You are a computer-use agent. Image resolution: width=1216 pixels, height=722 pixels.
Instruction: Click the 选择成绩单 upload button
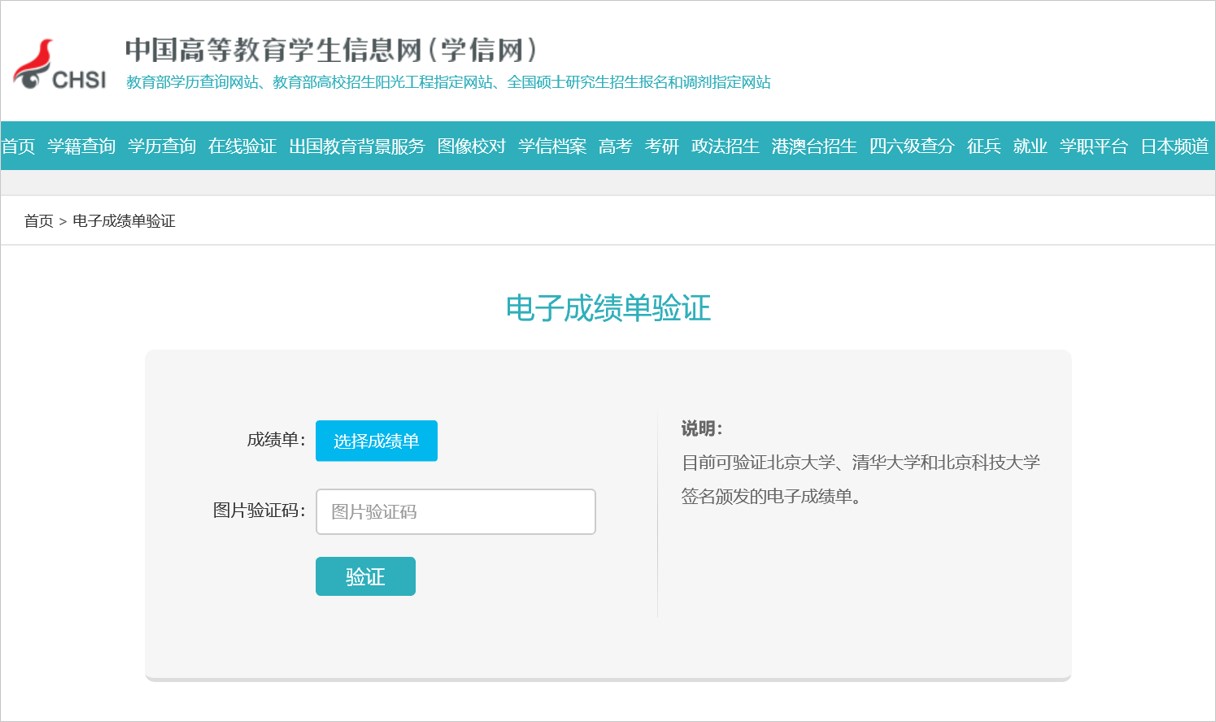pos(376,441)
